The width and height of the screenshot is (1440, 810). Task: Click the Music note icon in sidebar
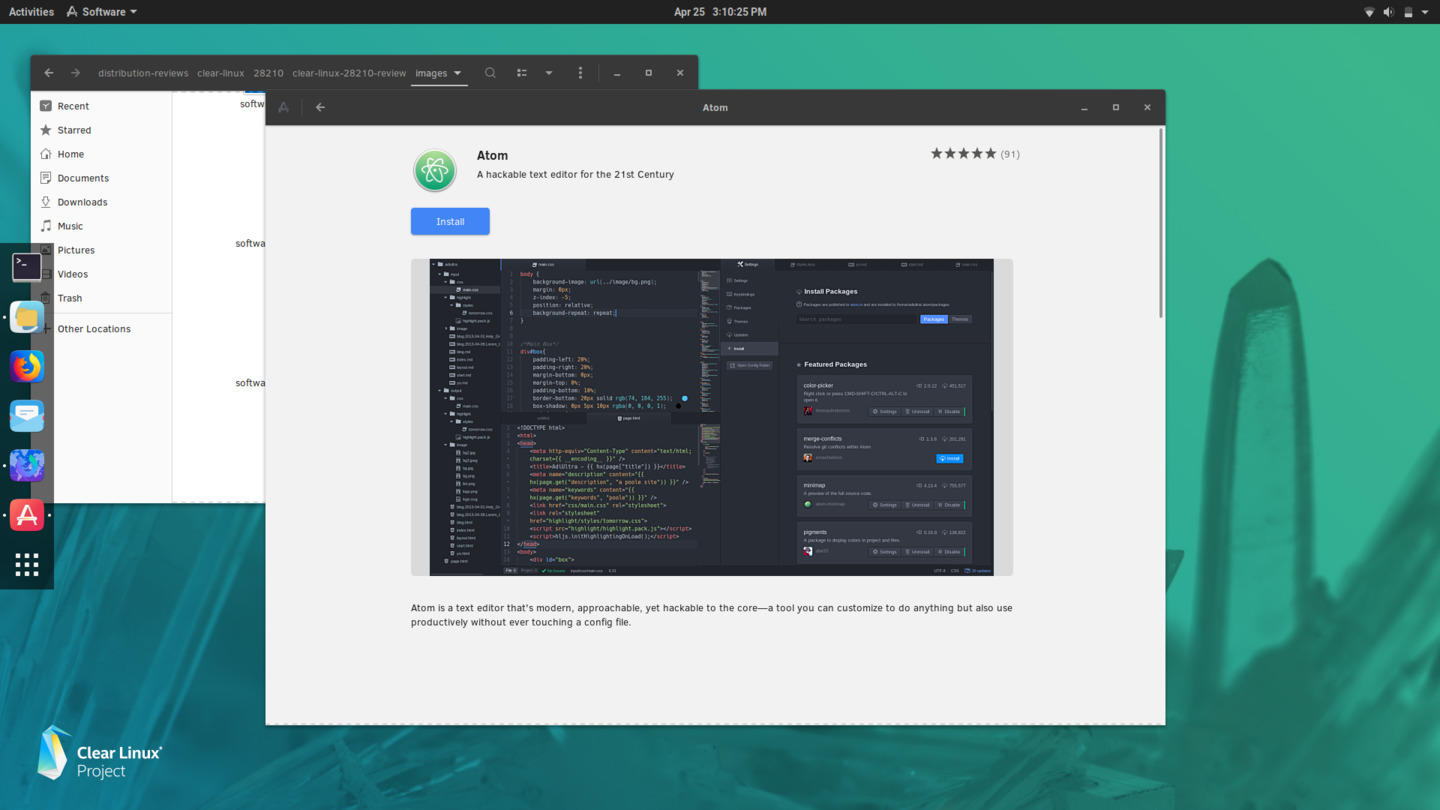[x=45, y=226]
